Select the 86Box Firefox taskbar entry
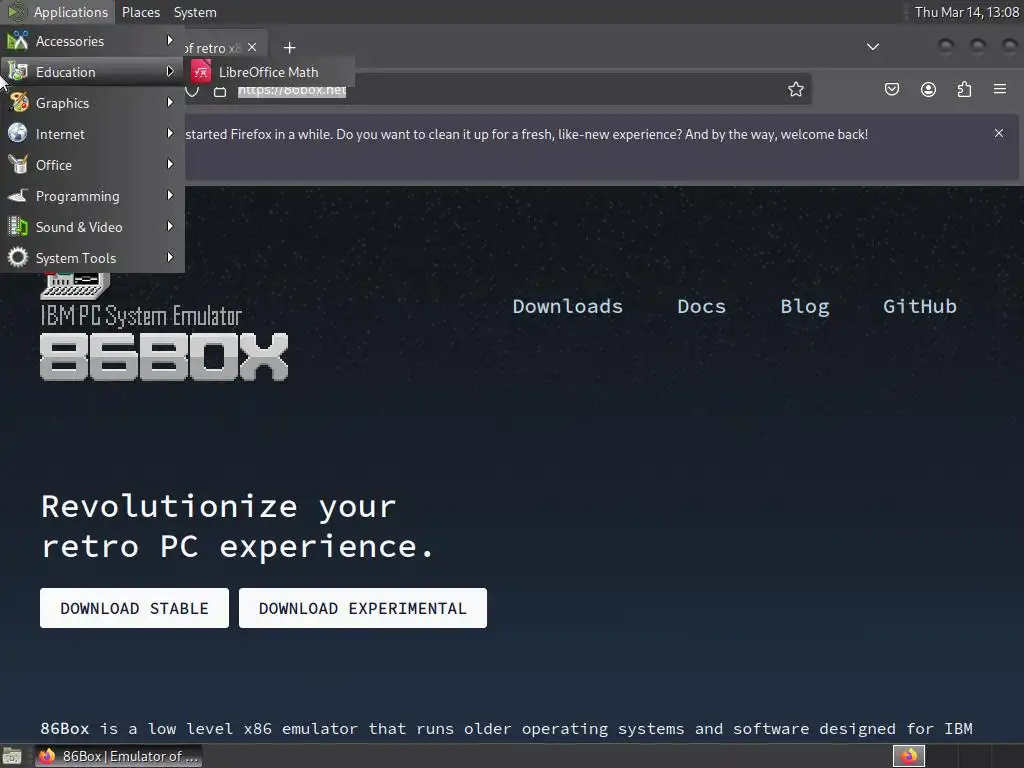Screen dimensions: 1024x768 [x=119, y=756]
